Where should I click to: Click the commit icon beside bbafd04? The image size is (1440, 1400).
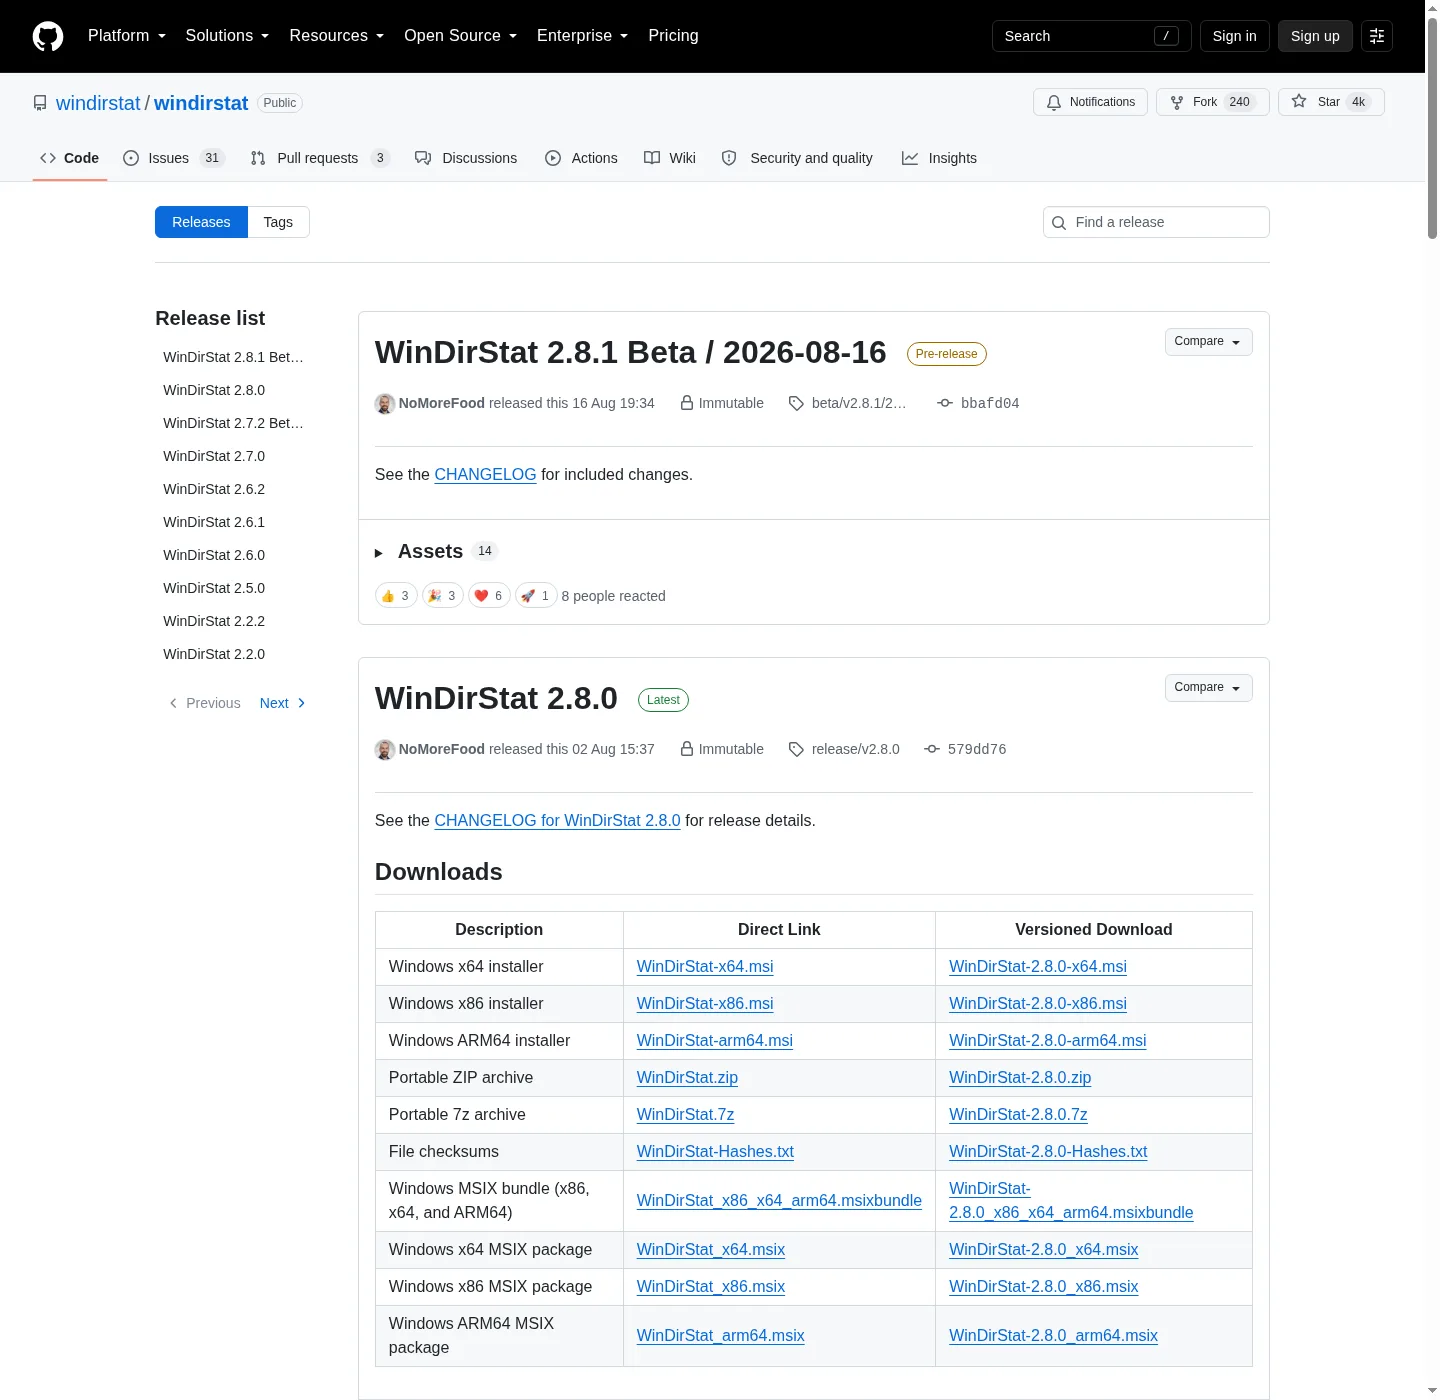point(945,403)
